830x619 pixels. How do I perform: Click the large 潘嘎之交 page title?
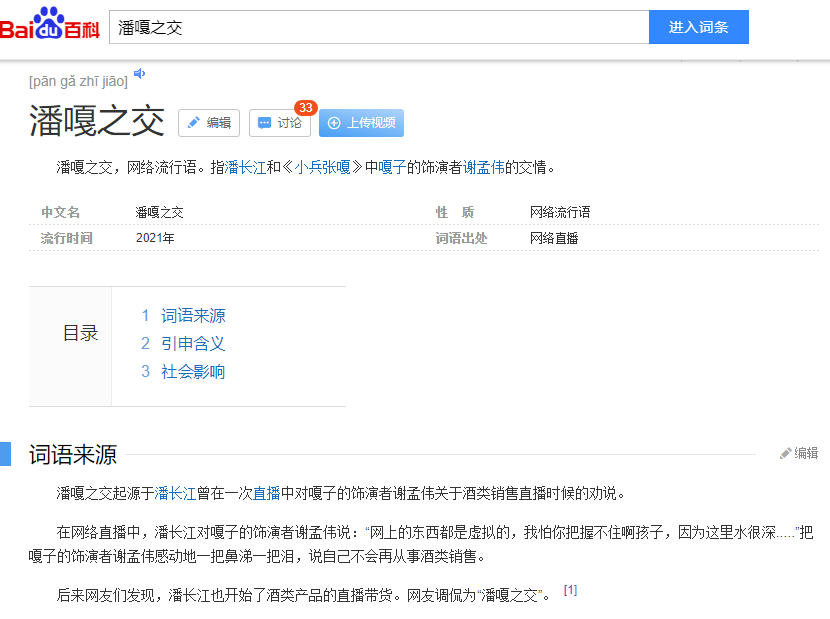pyautogui.click(x=97, y=121)
